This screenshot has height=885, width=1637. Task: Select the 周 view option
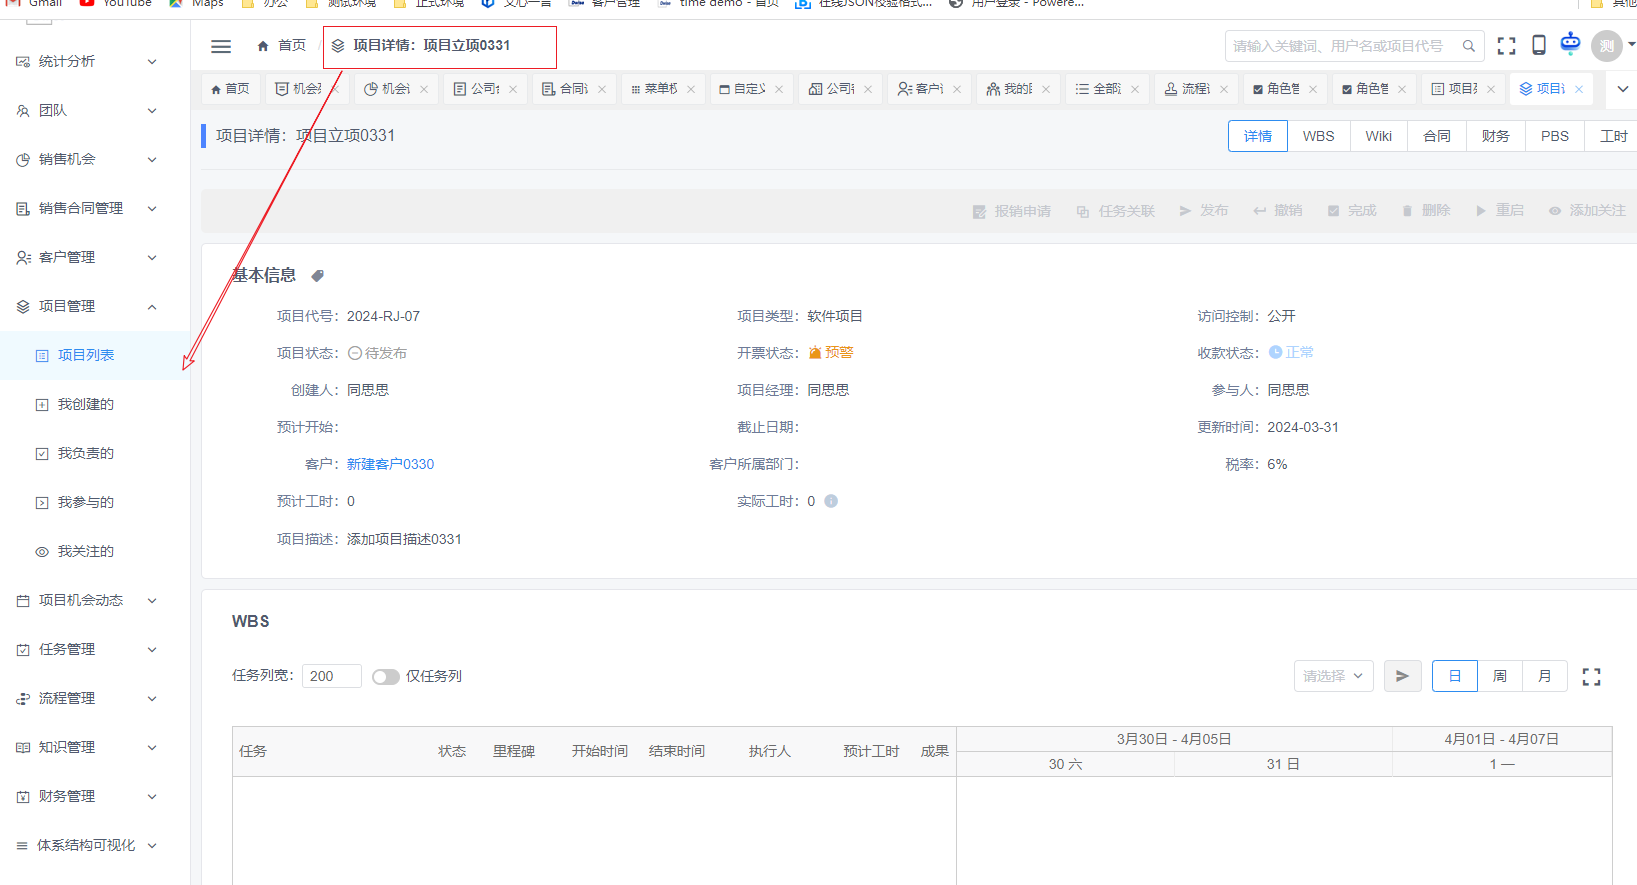click(1499, 676)
